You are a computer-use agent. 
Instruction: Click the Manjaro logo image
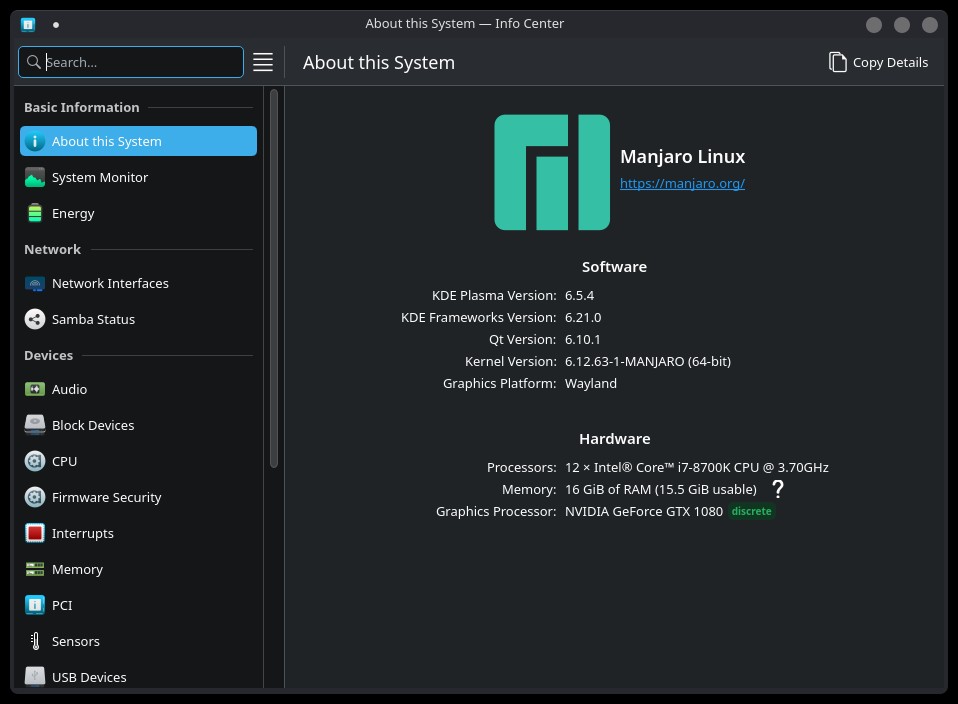point(552,172)
